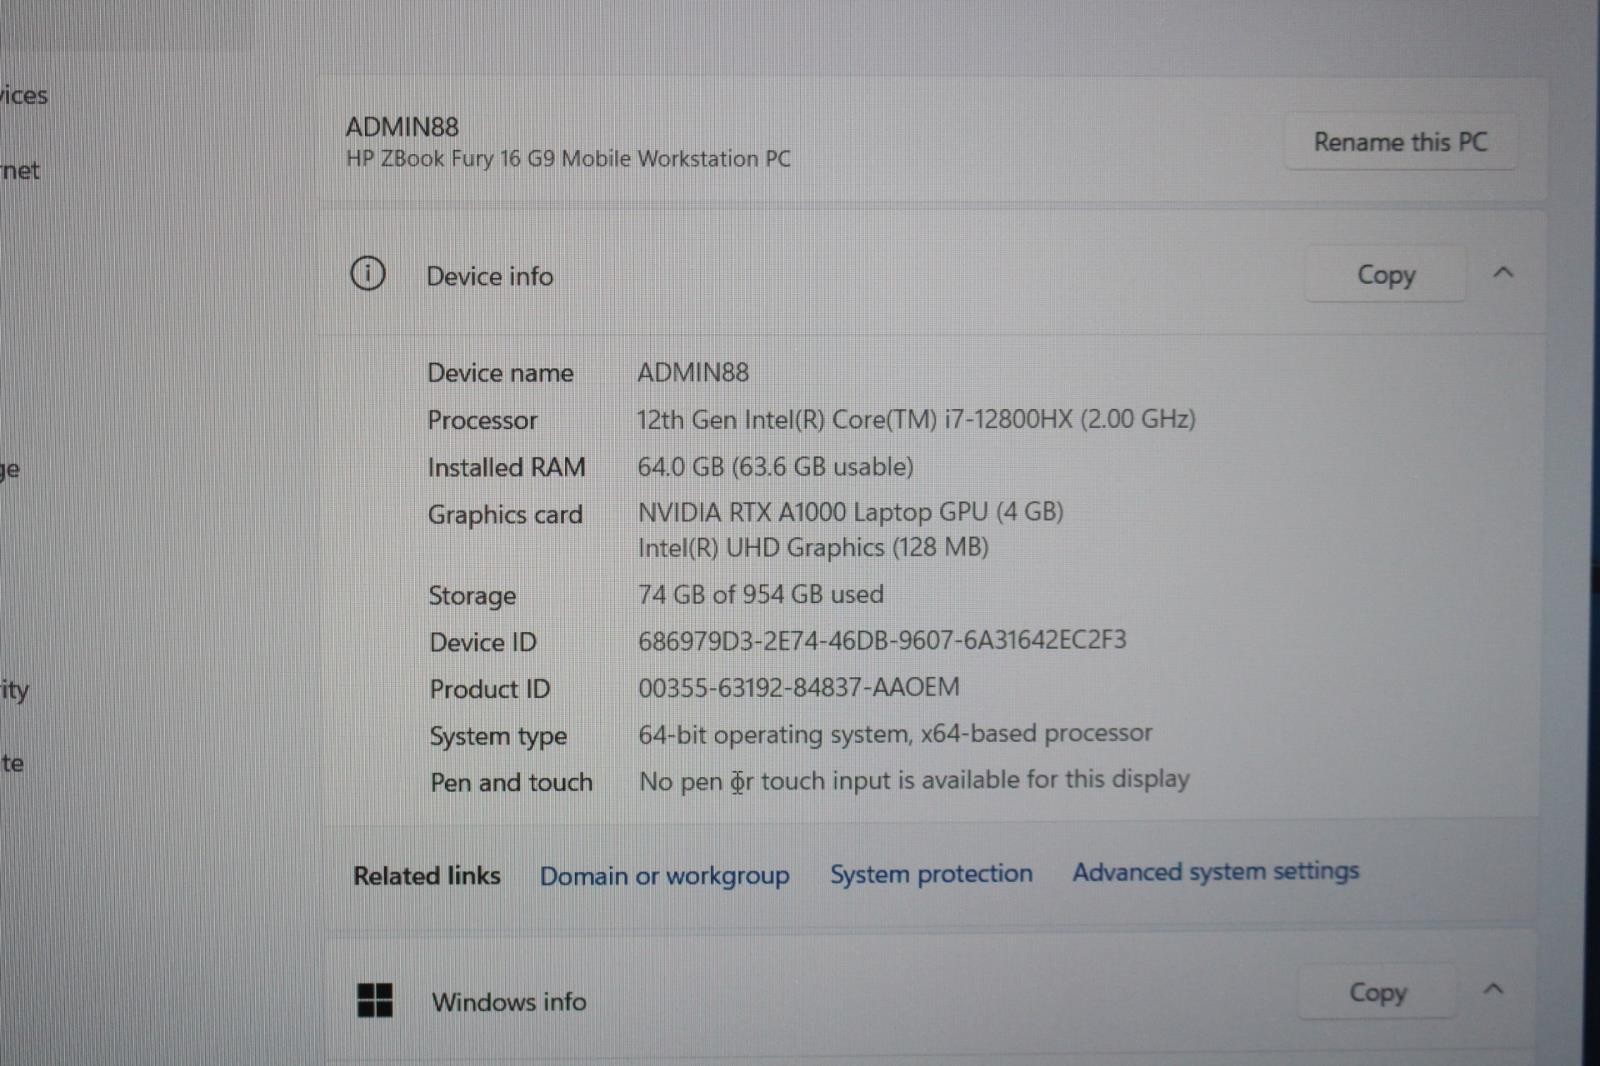Click the Storage label
The height and width of the screenshot is (1066, 1600).
(x=472, y=596)
